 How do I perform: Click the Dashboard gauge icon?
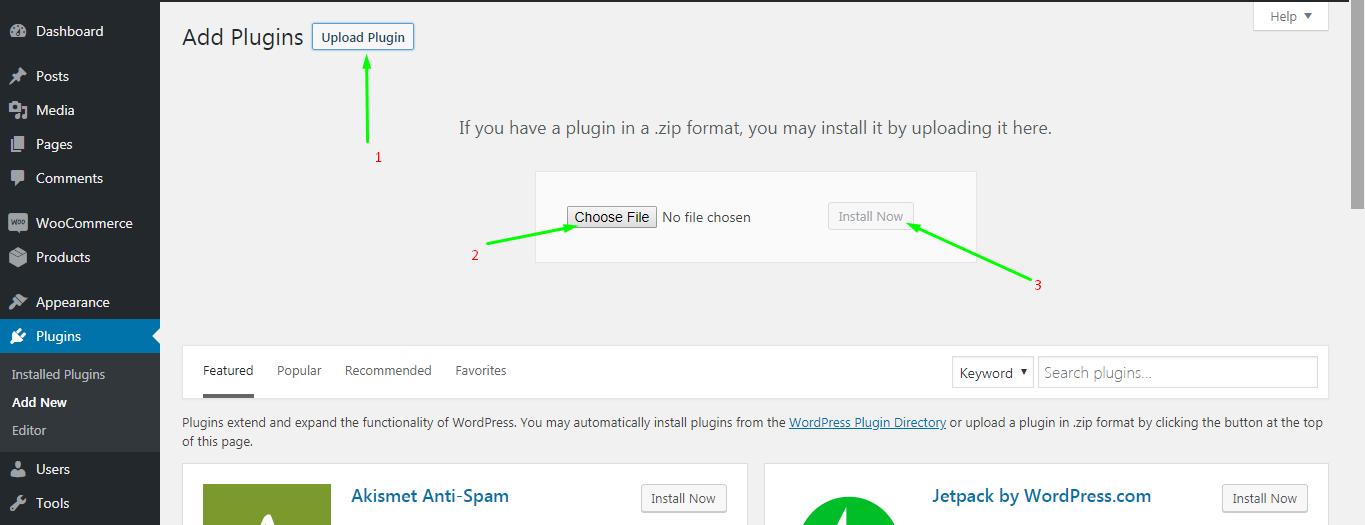[x=18, y=31]
